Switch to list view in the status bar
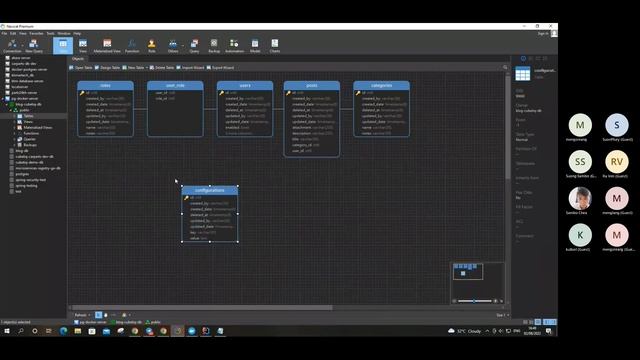This screenshot has width=640, height=360. tap(525, 322)
